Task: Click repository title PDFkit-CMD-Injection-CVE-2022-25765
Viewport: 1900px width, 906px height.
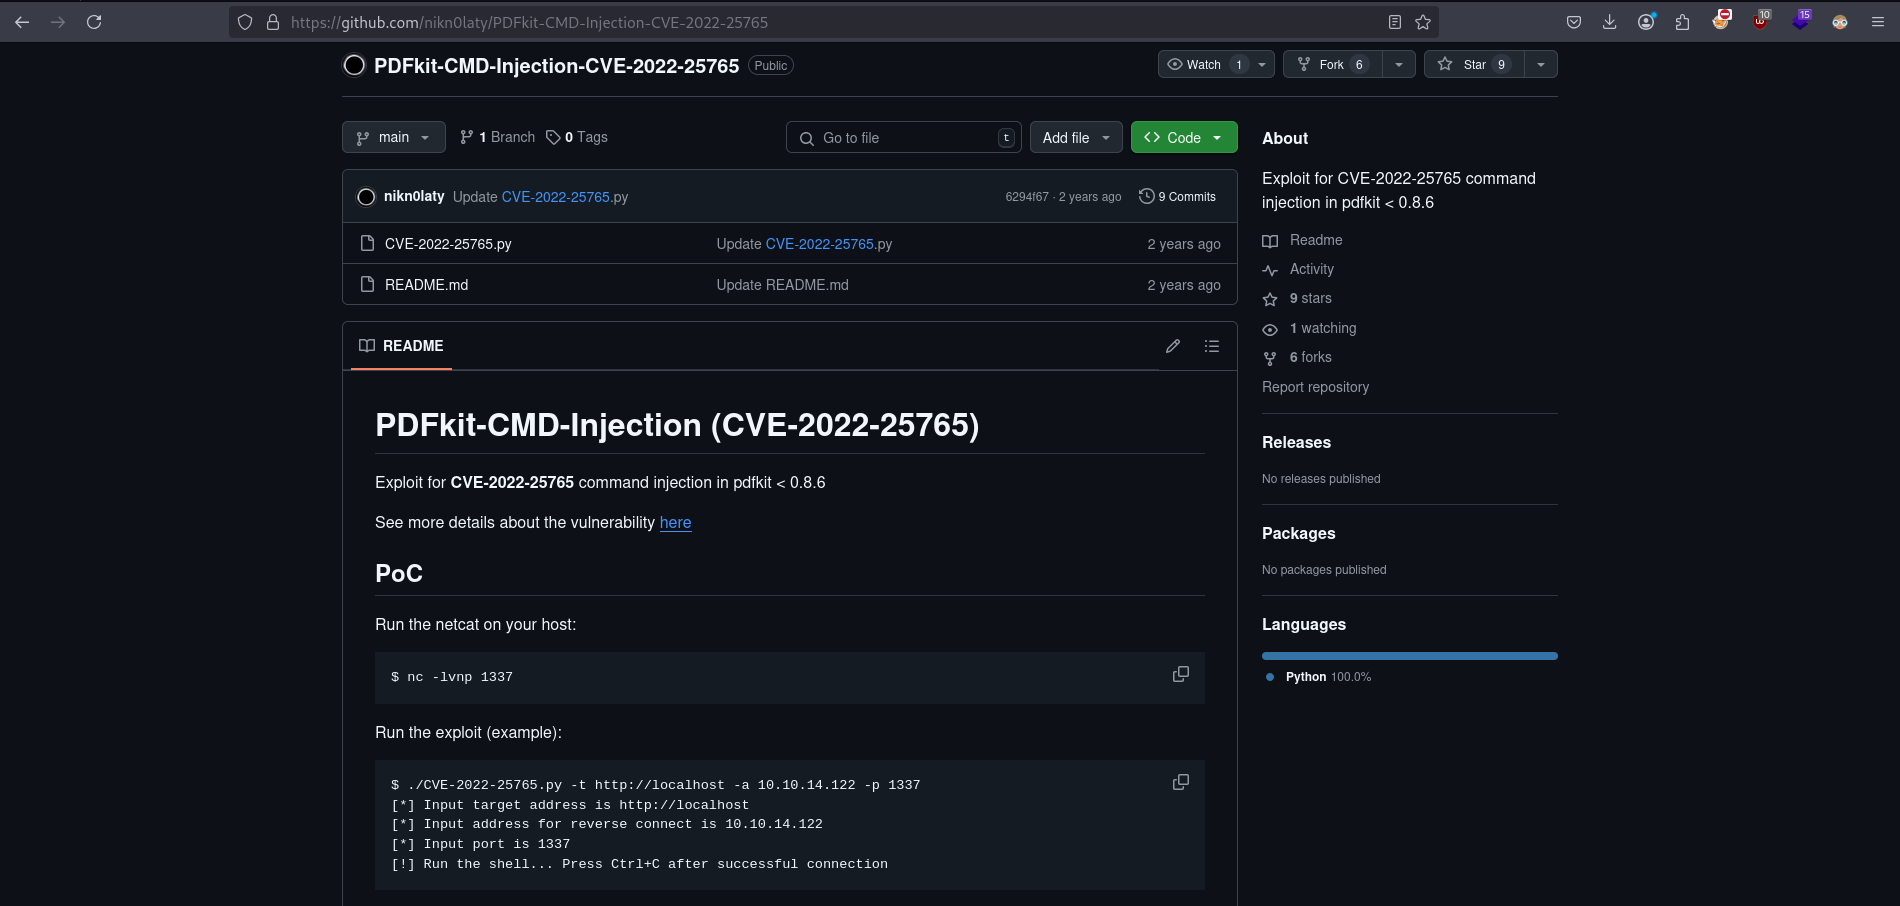Action: point(556,66)
